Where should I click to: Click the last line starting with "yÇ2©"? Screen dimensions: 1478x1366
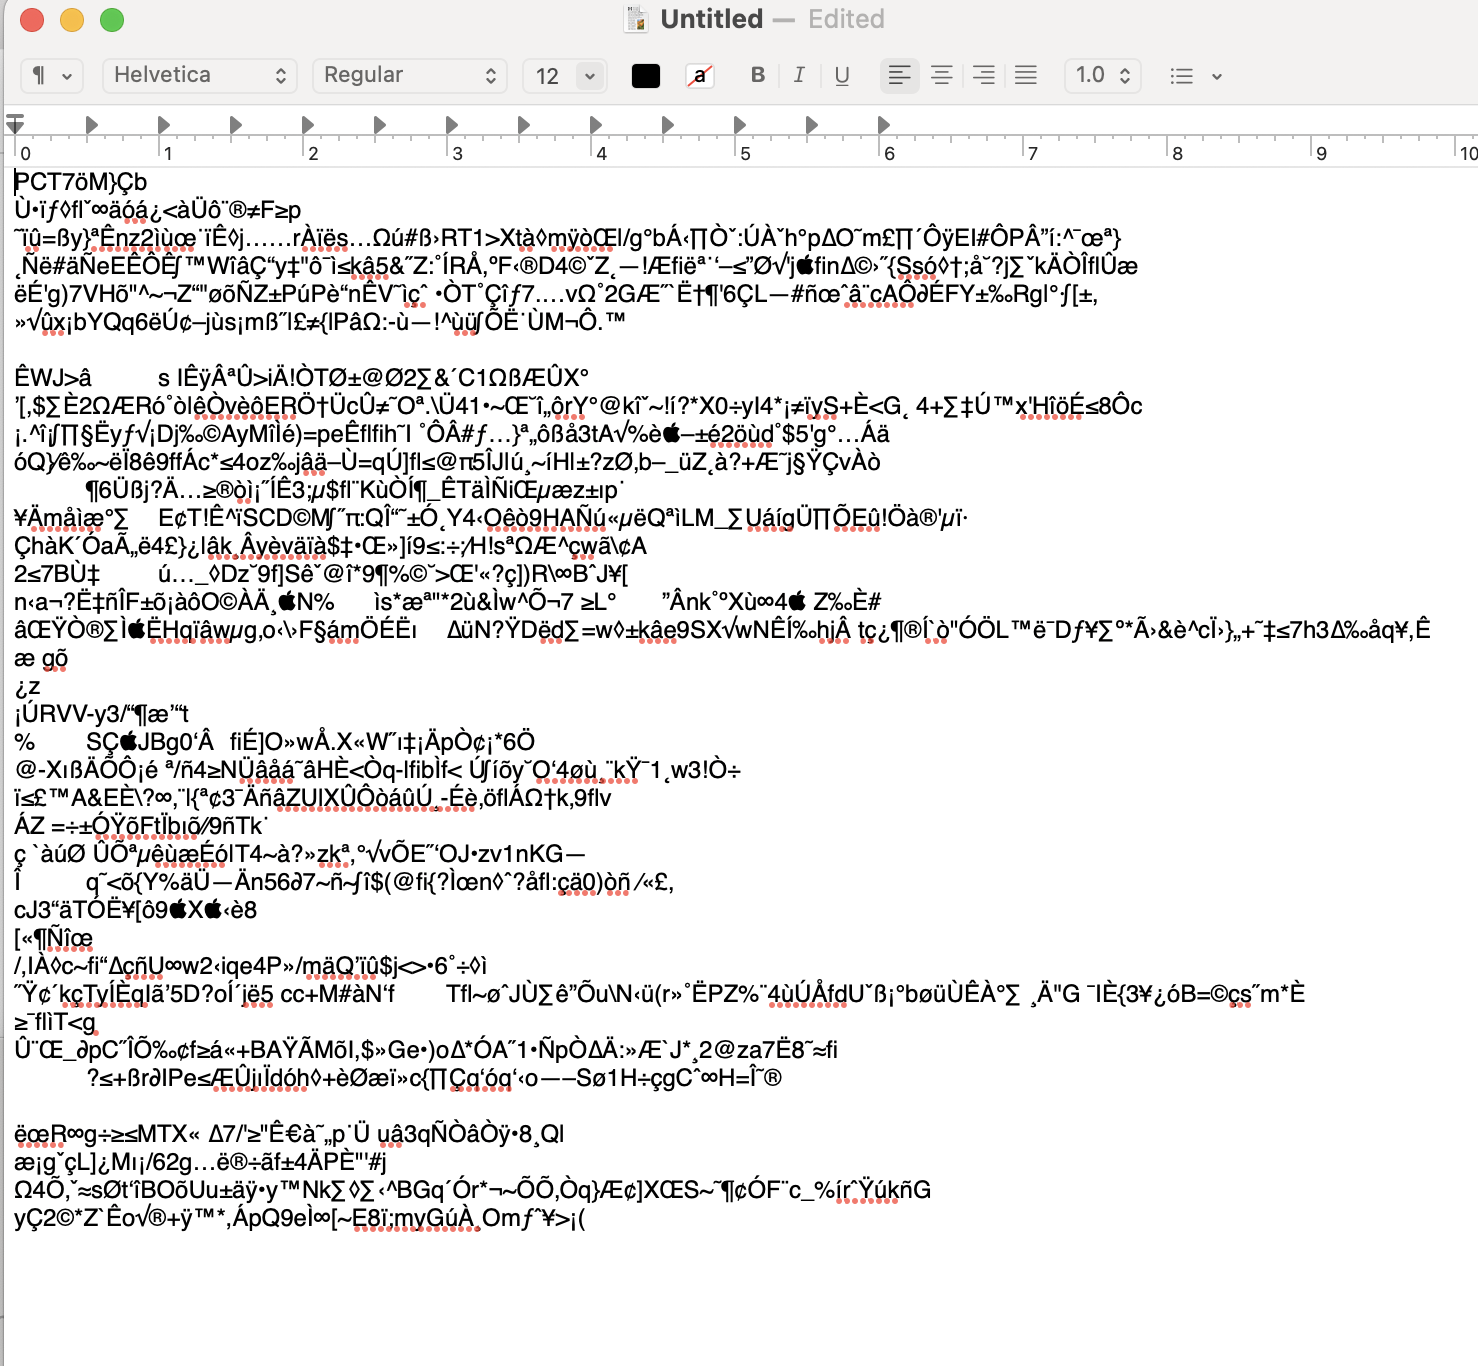[299, 1218]
